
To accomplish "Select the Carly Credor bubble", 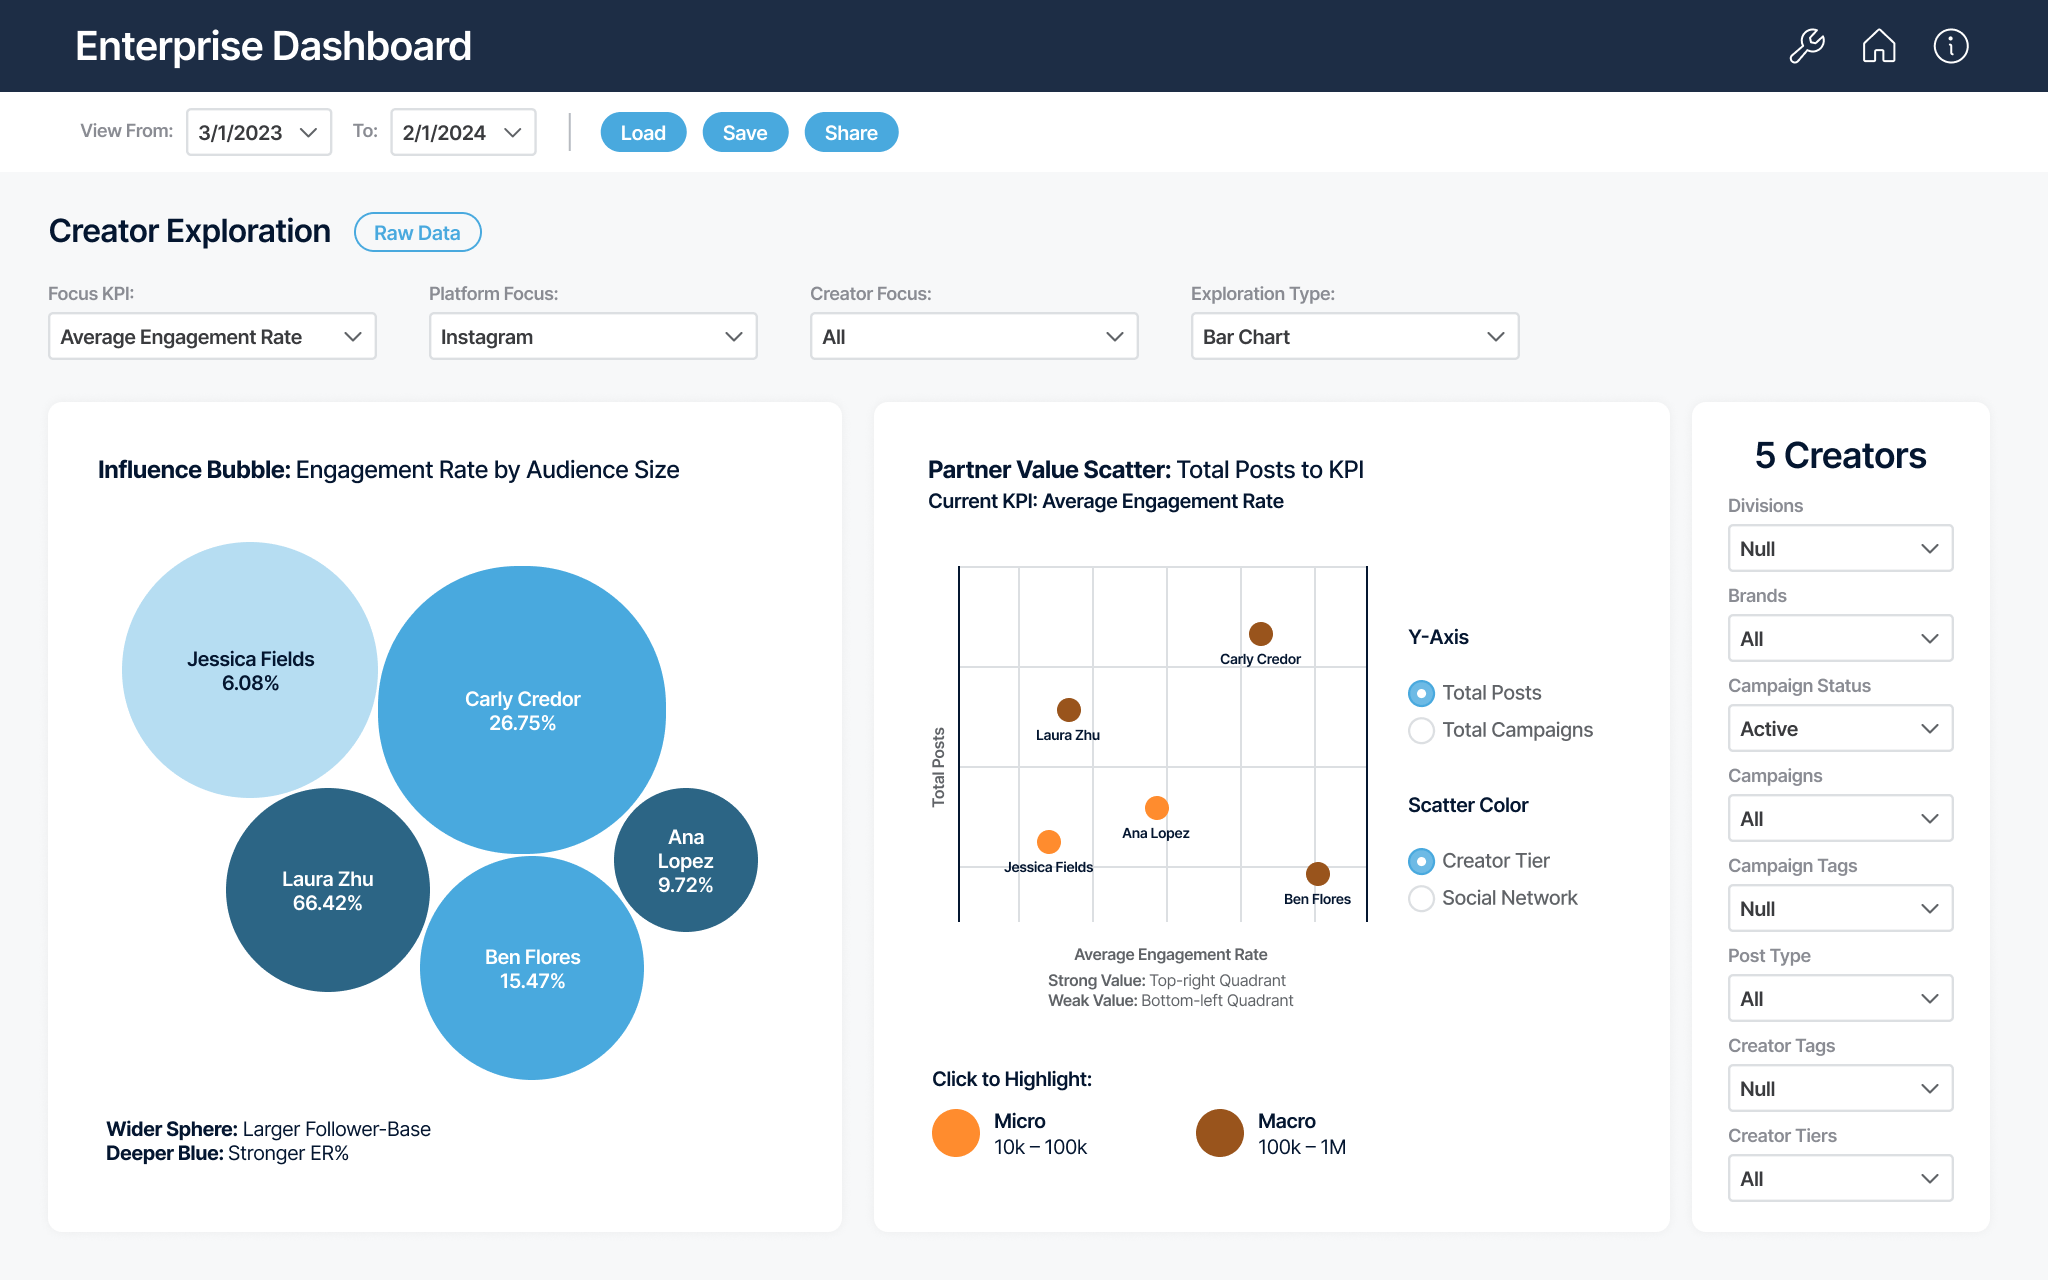I will 522,710.
